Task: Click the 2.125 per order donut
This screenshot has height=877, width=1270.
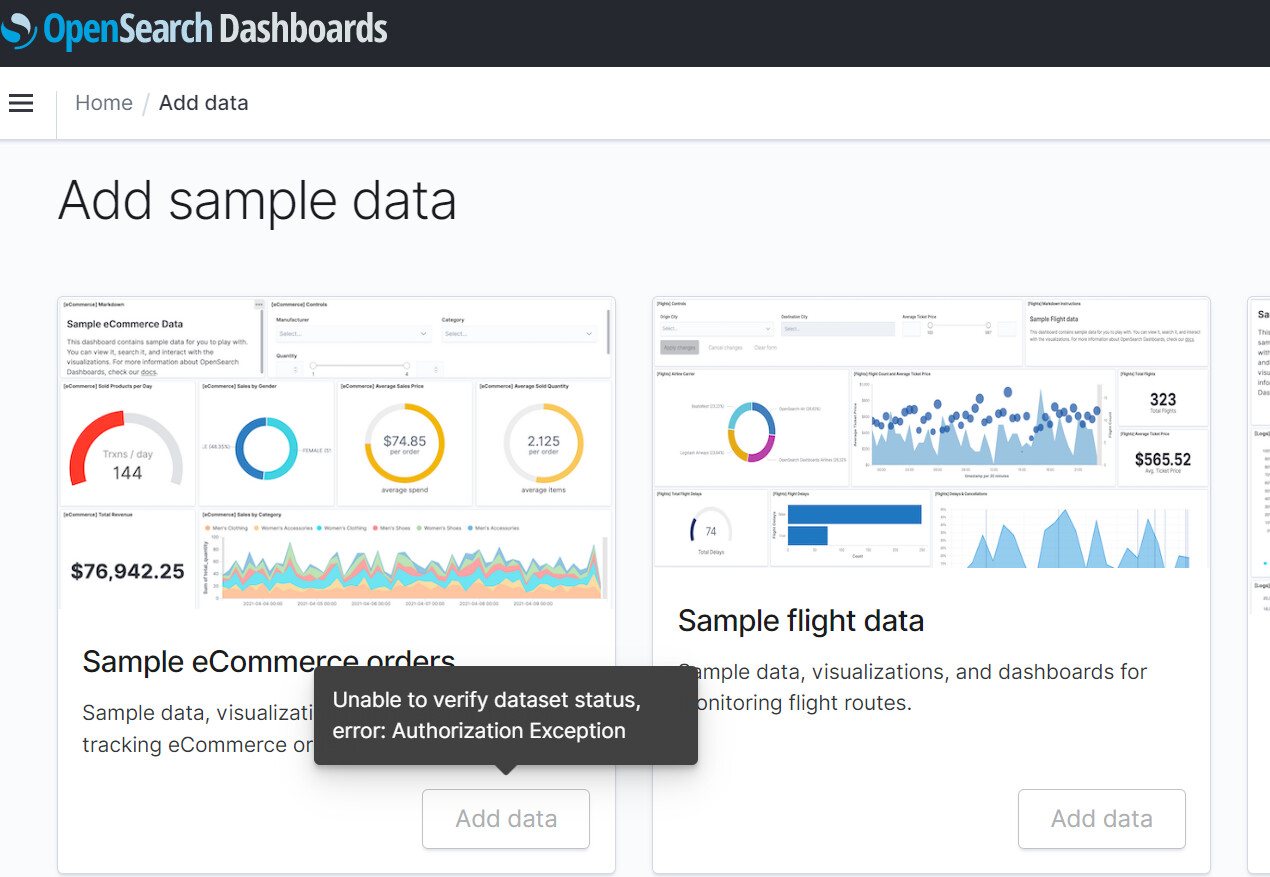Action: tap(543, 443)
